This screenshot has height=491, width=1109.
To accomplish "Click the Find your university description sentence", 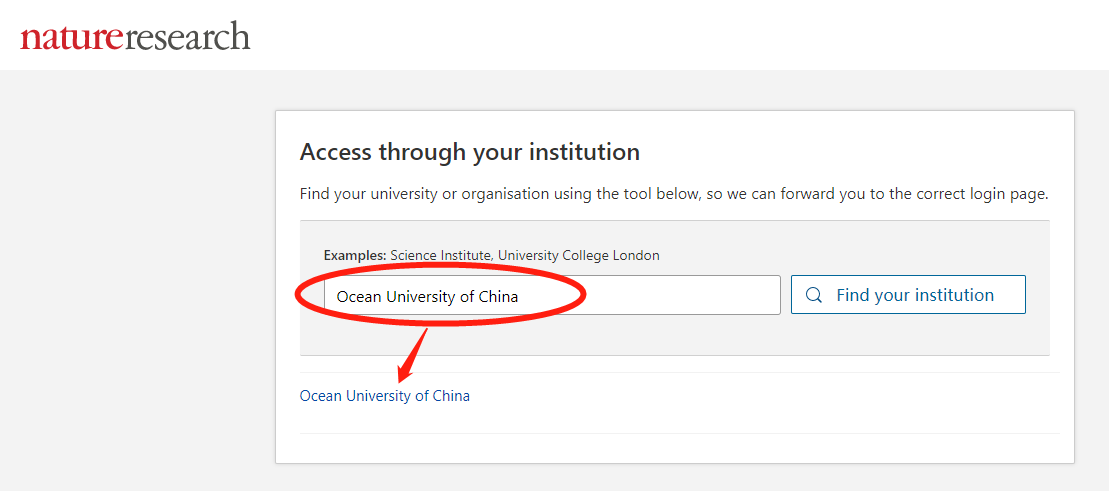I will click(673, 194).
